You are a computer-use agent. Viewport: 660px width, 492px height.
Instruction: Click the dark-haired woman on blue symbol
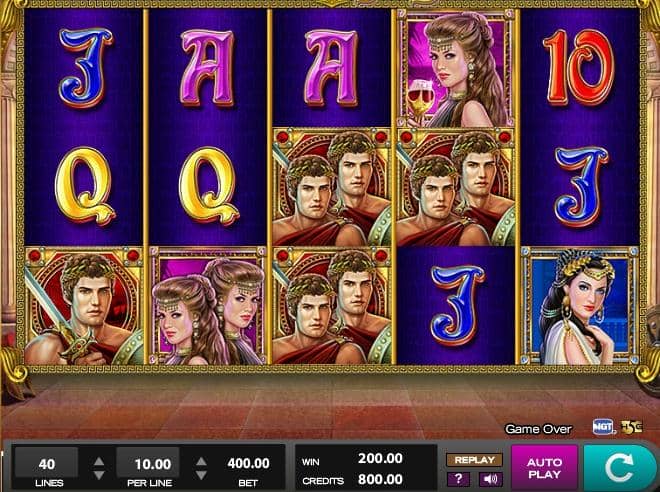(580, 306)
